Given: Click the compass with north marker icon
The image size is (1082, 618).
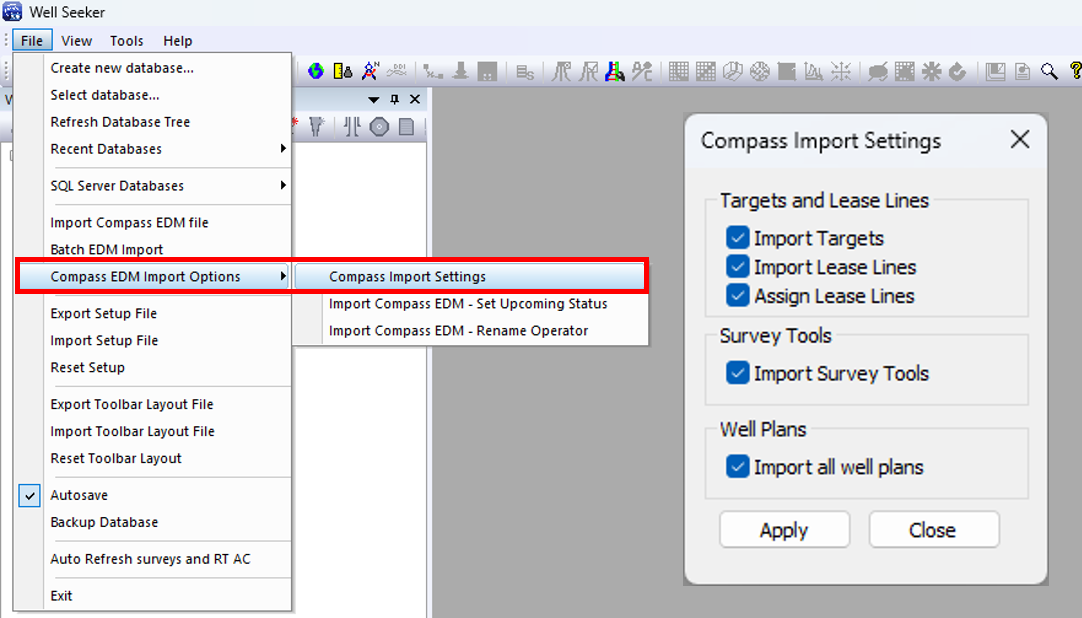Looking at the screenshot, I should click(x=370, y=71).
